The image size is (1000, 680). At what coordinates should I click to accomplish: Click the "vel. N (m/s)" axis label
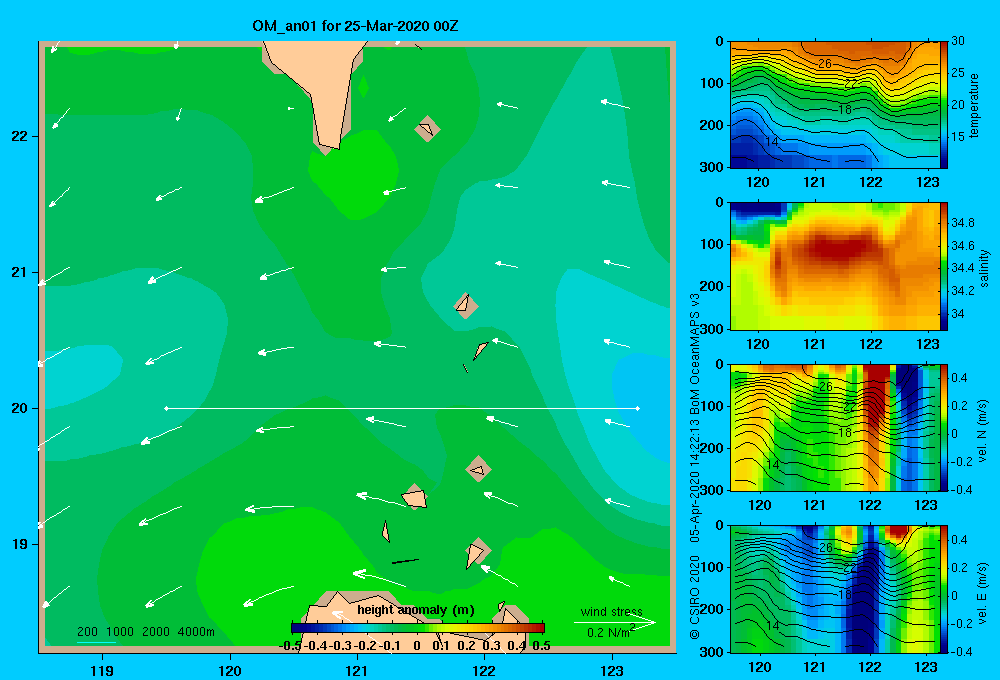(x=983, y=431)
